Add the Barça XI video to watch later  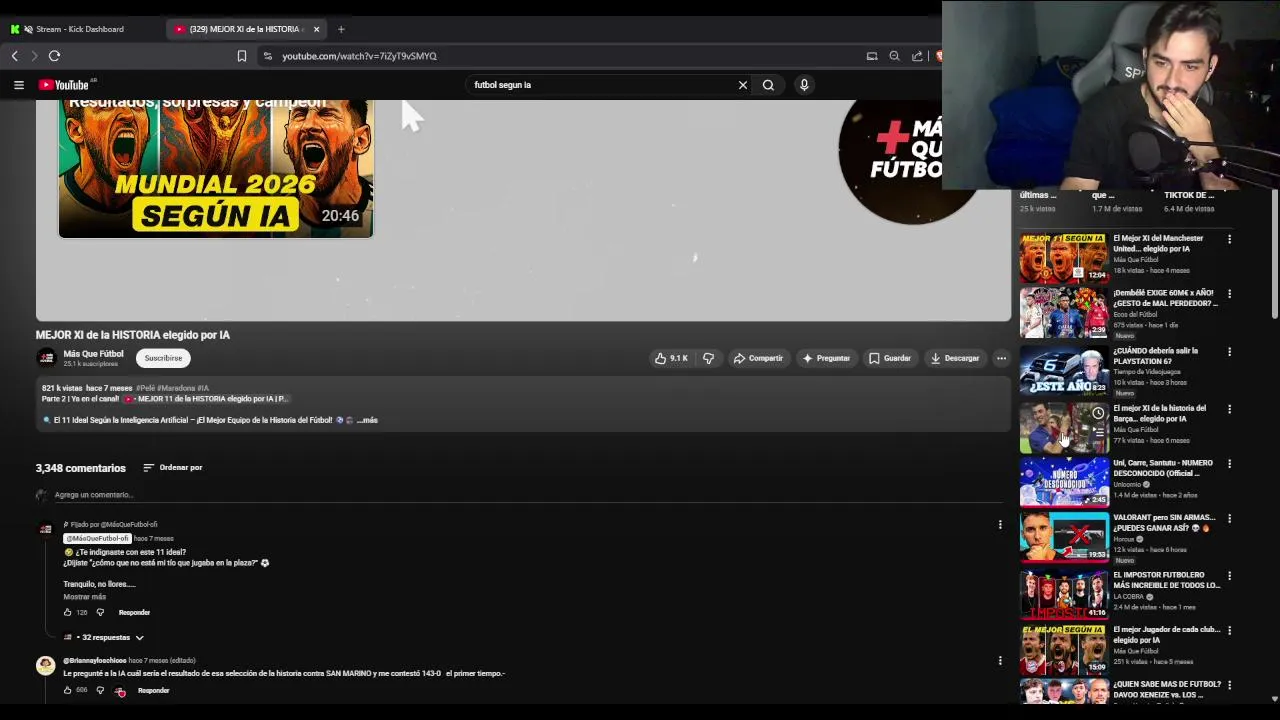coord(1098,413)
